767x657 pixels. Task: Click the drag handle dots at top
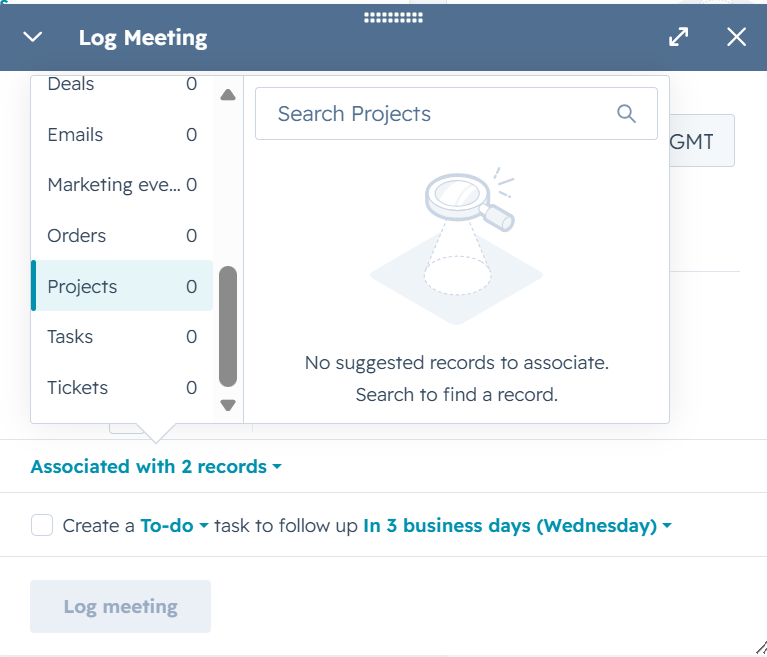393,18
